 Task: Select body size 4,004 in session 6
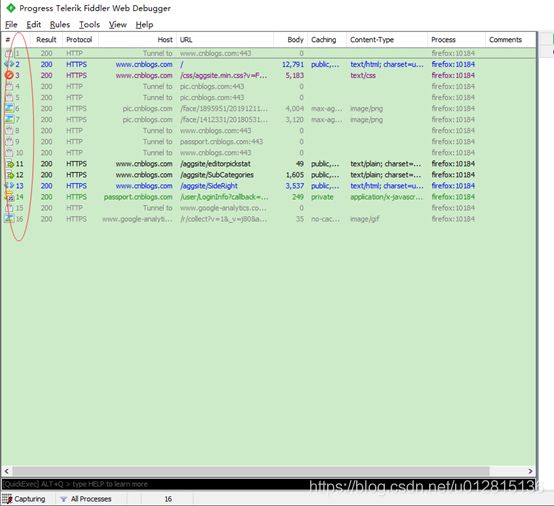point(295,108)
